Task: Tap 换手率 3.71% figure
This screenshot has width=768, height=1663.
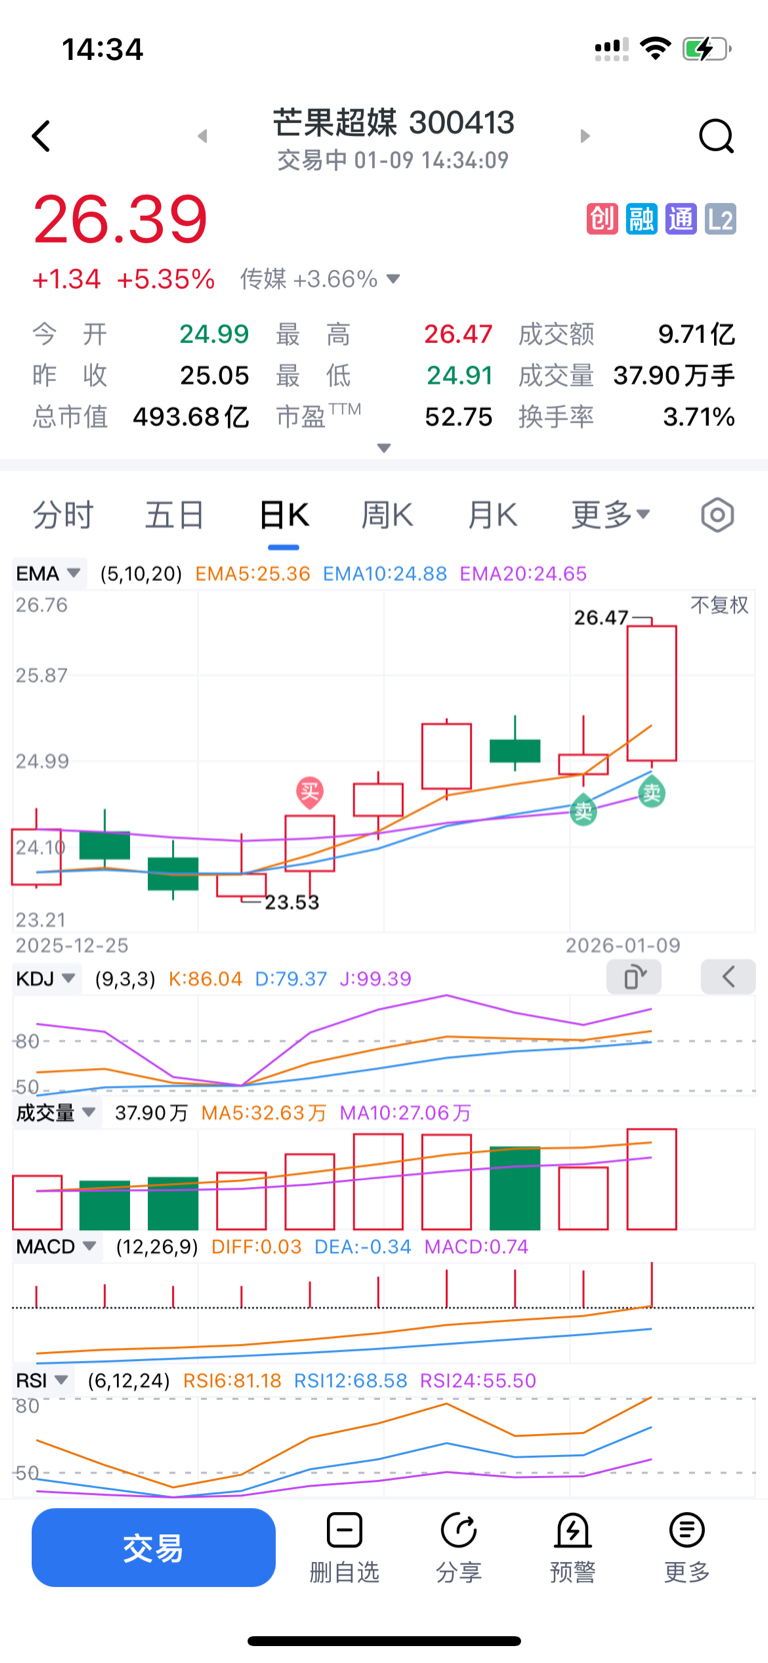Action: click(699, 417)
